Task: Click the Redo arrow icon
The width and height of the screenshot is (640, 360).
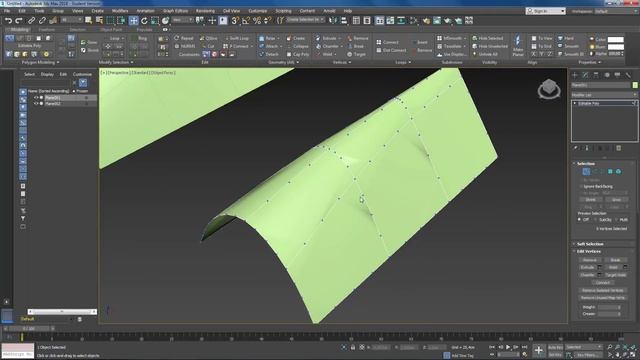Action: coord(18,20)
